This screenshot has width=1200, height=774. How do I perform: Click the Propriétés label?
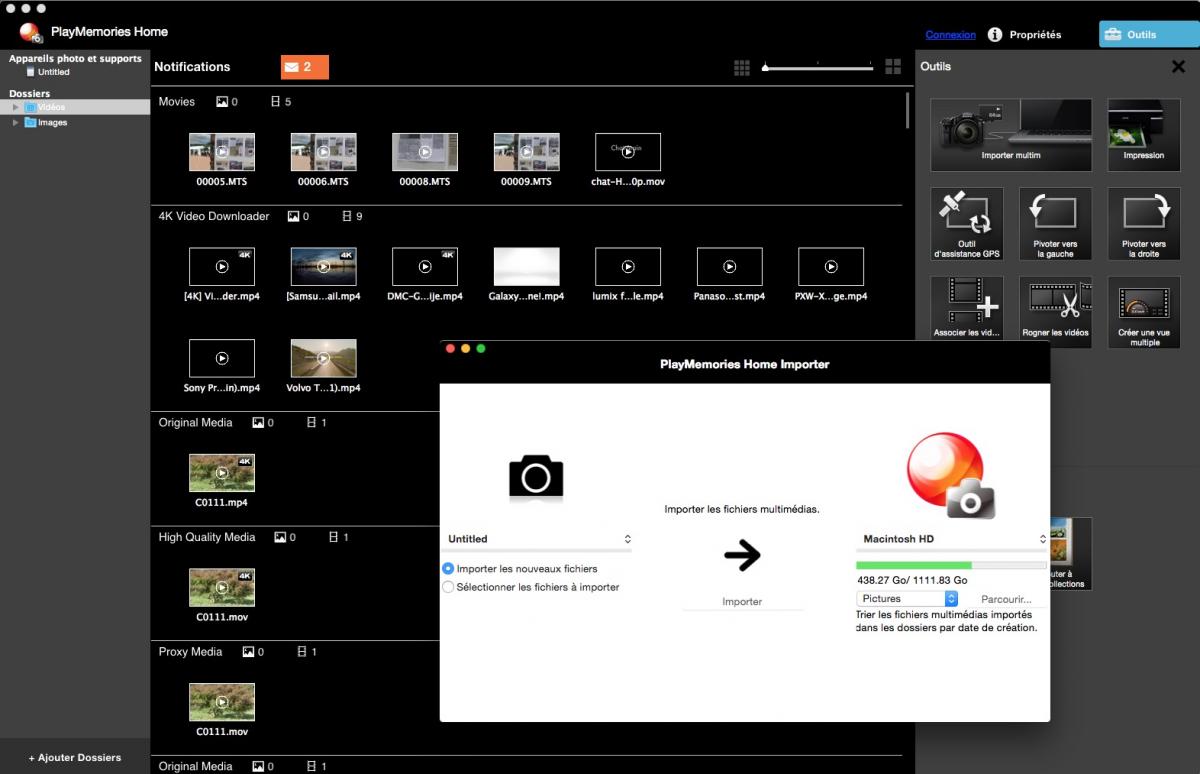pyautogui.click(x=1035, y=34)
